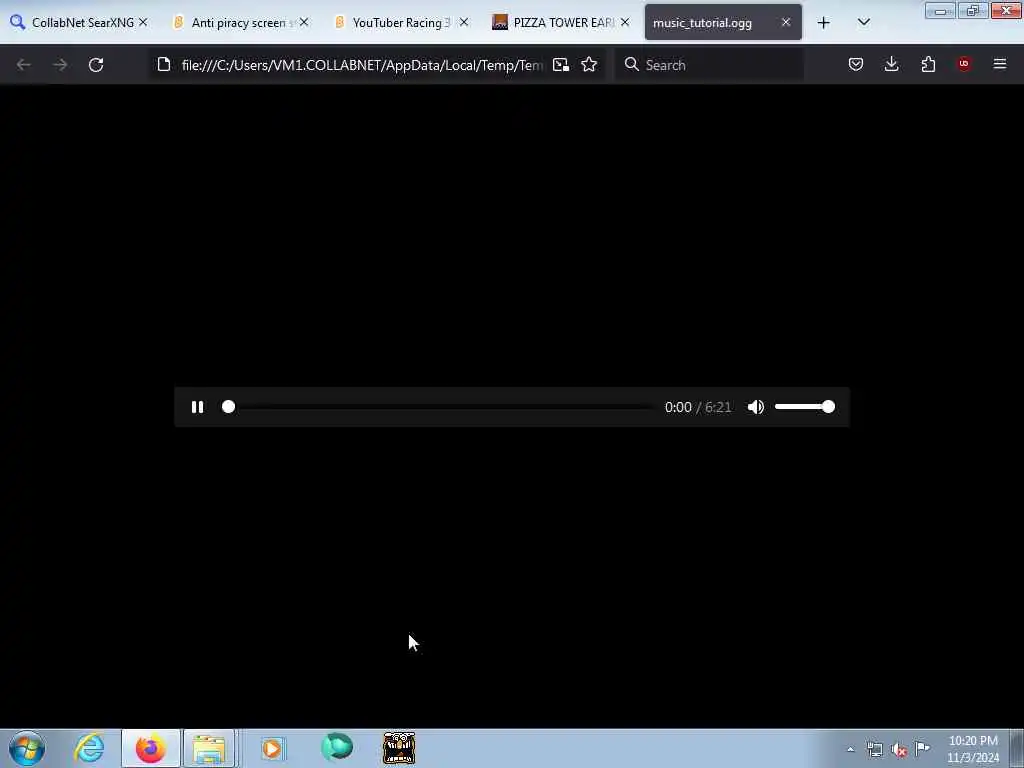Bookmark this page with the star
The image size is (1024, 768).
(589, 65)
